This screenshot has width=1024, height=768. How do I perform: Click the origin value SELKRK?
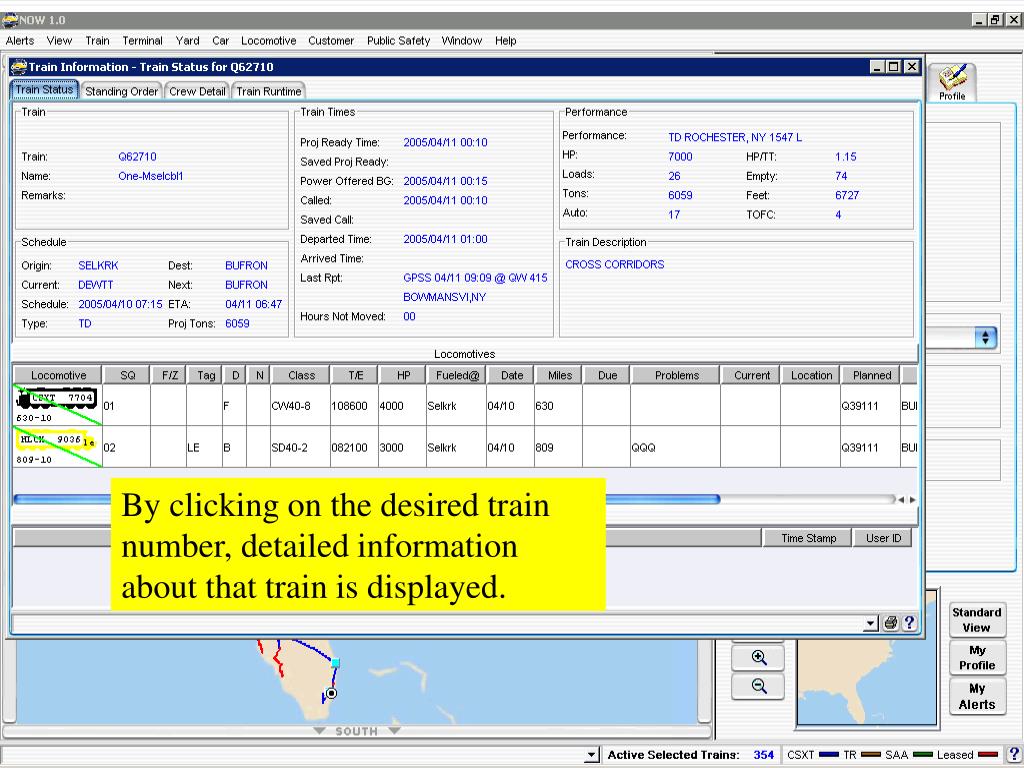(98, 266)
